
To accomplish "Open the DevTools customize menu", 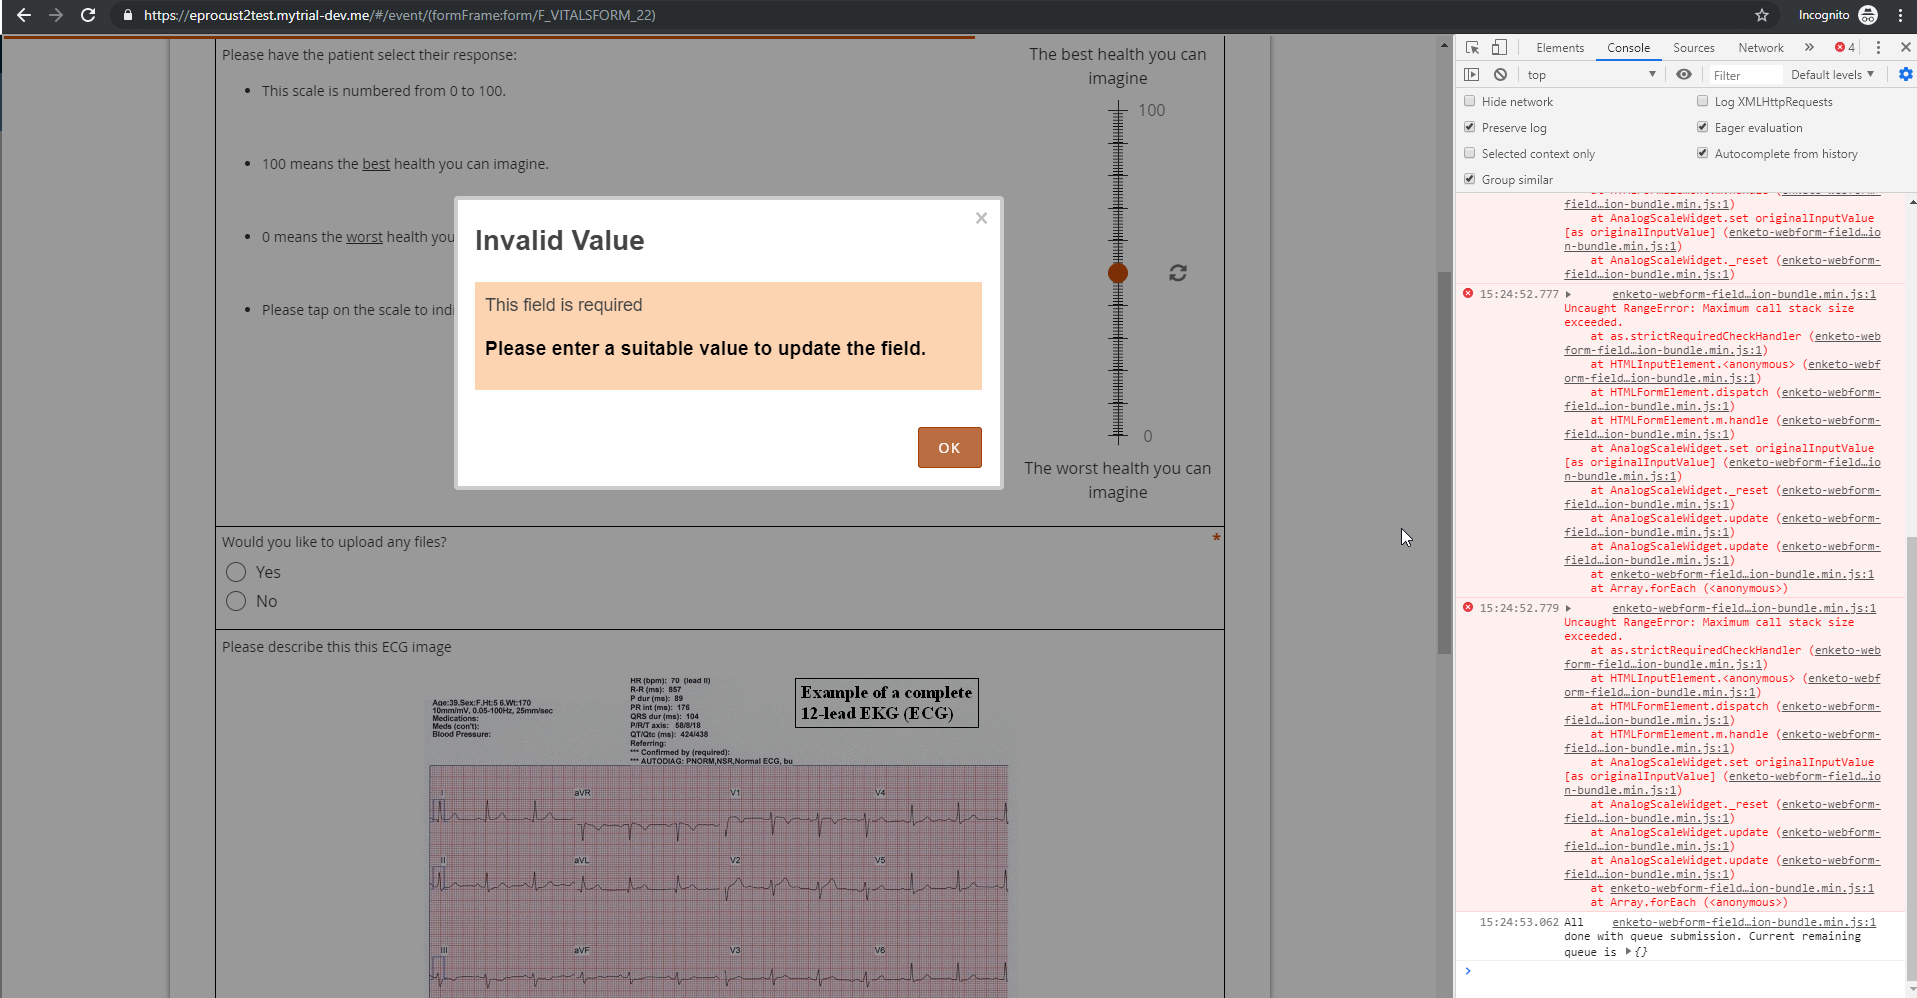I will 1879,47.
